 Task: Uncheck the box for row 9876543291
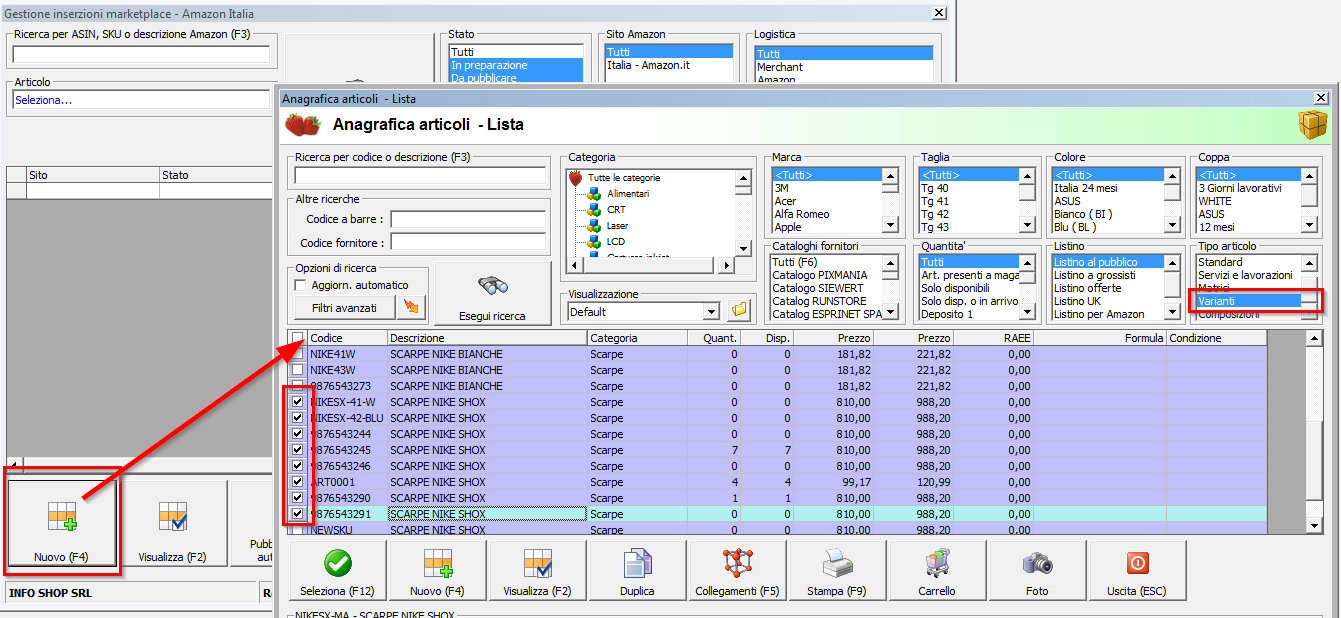tap(297, 514)
